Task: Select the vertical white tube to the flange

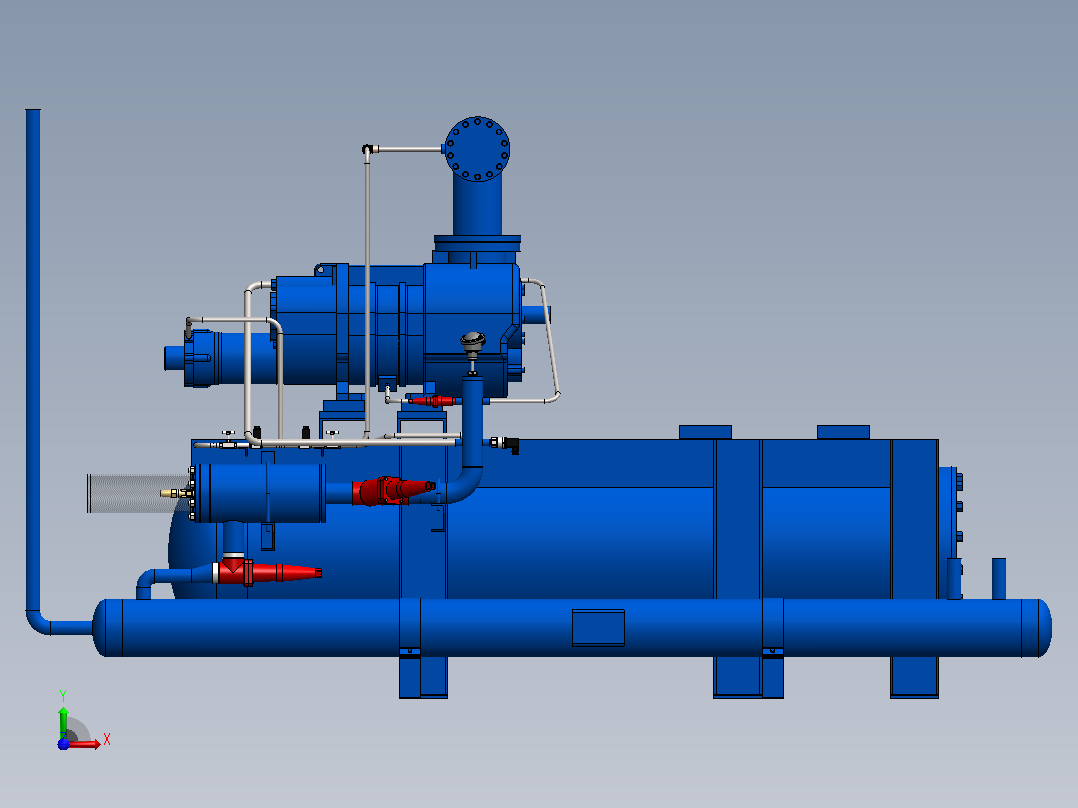Action: (x=367, y=292)
